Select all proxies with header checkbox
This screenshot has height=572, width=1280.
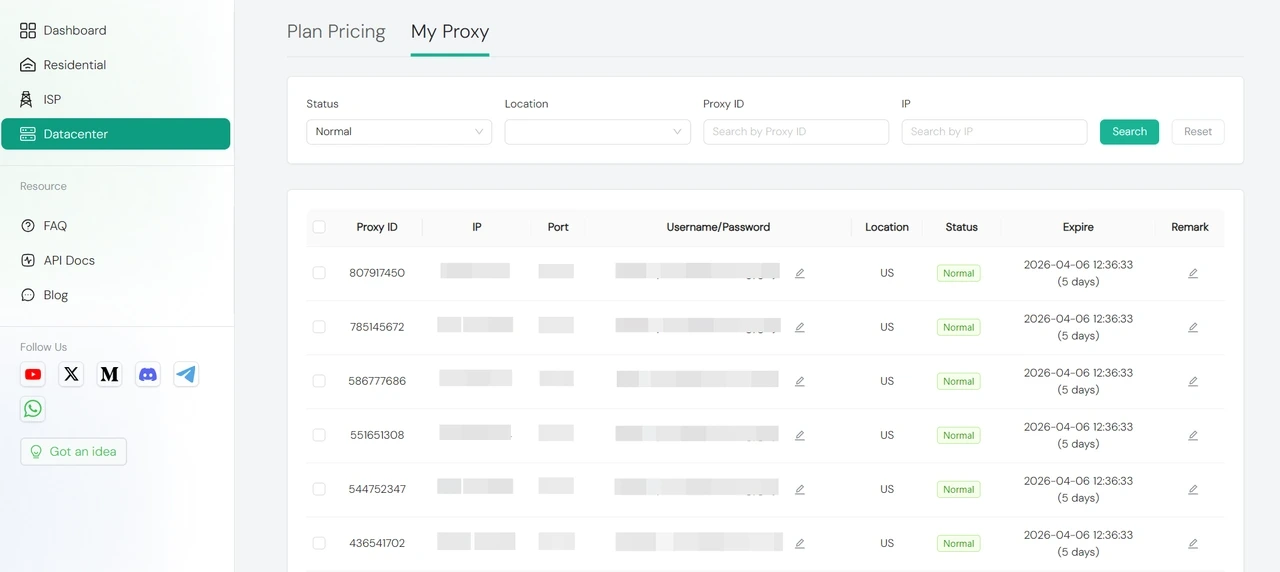pos(319,227)
